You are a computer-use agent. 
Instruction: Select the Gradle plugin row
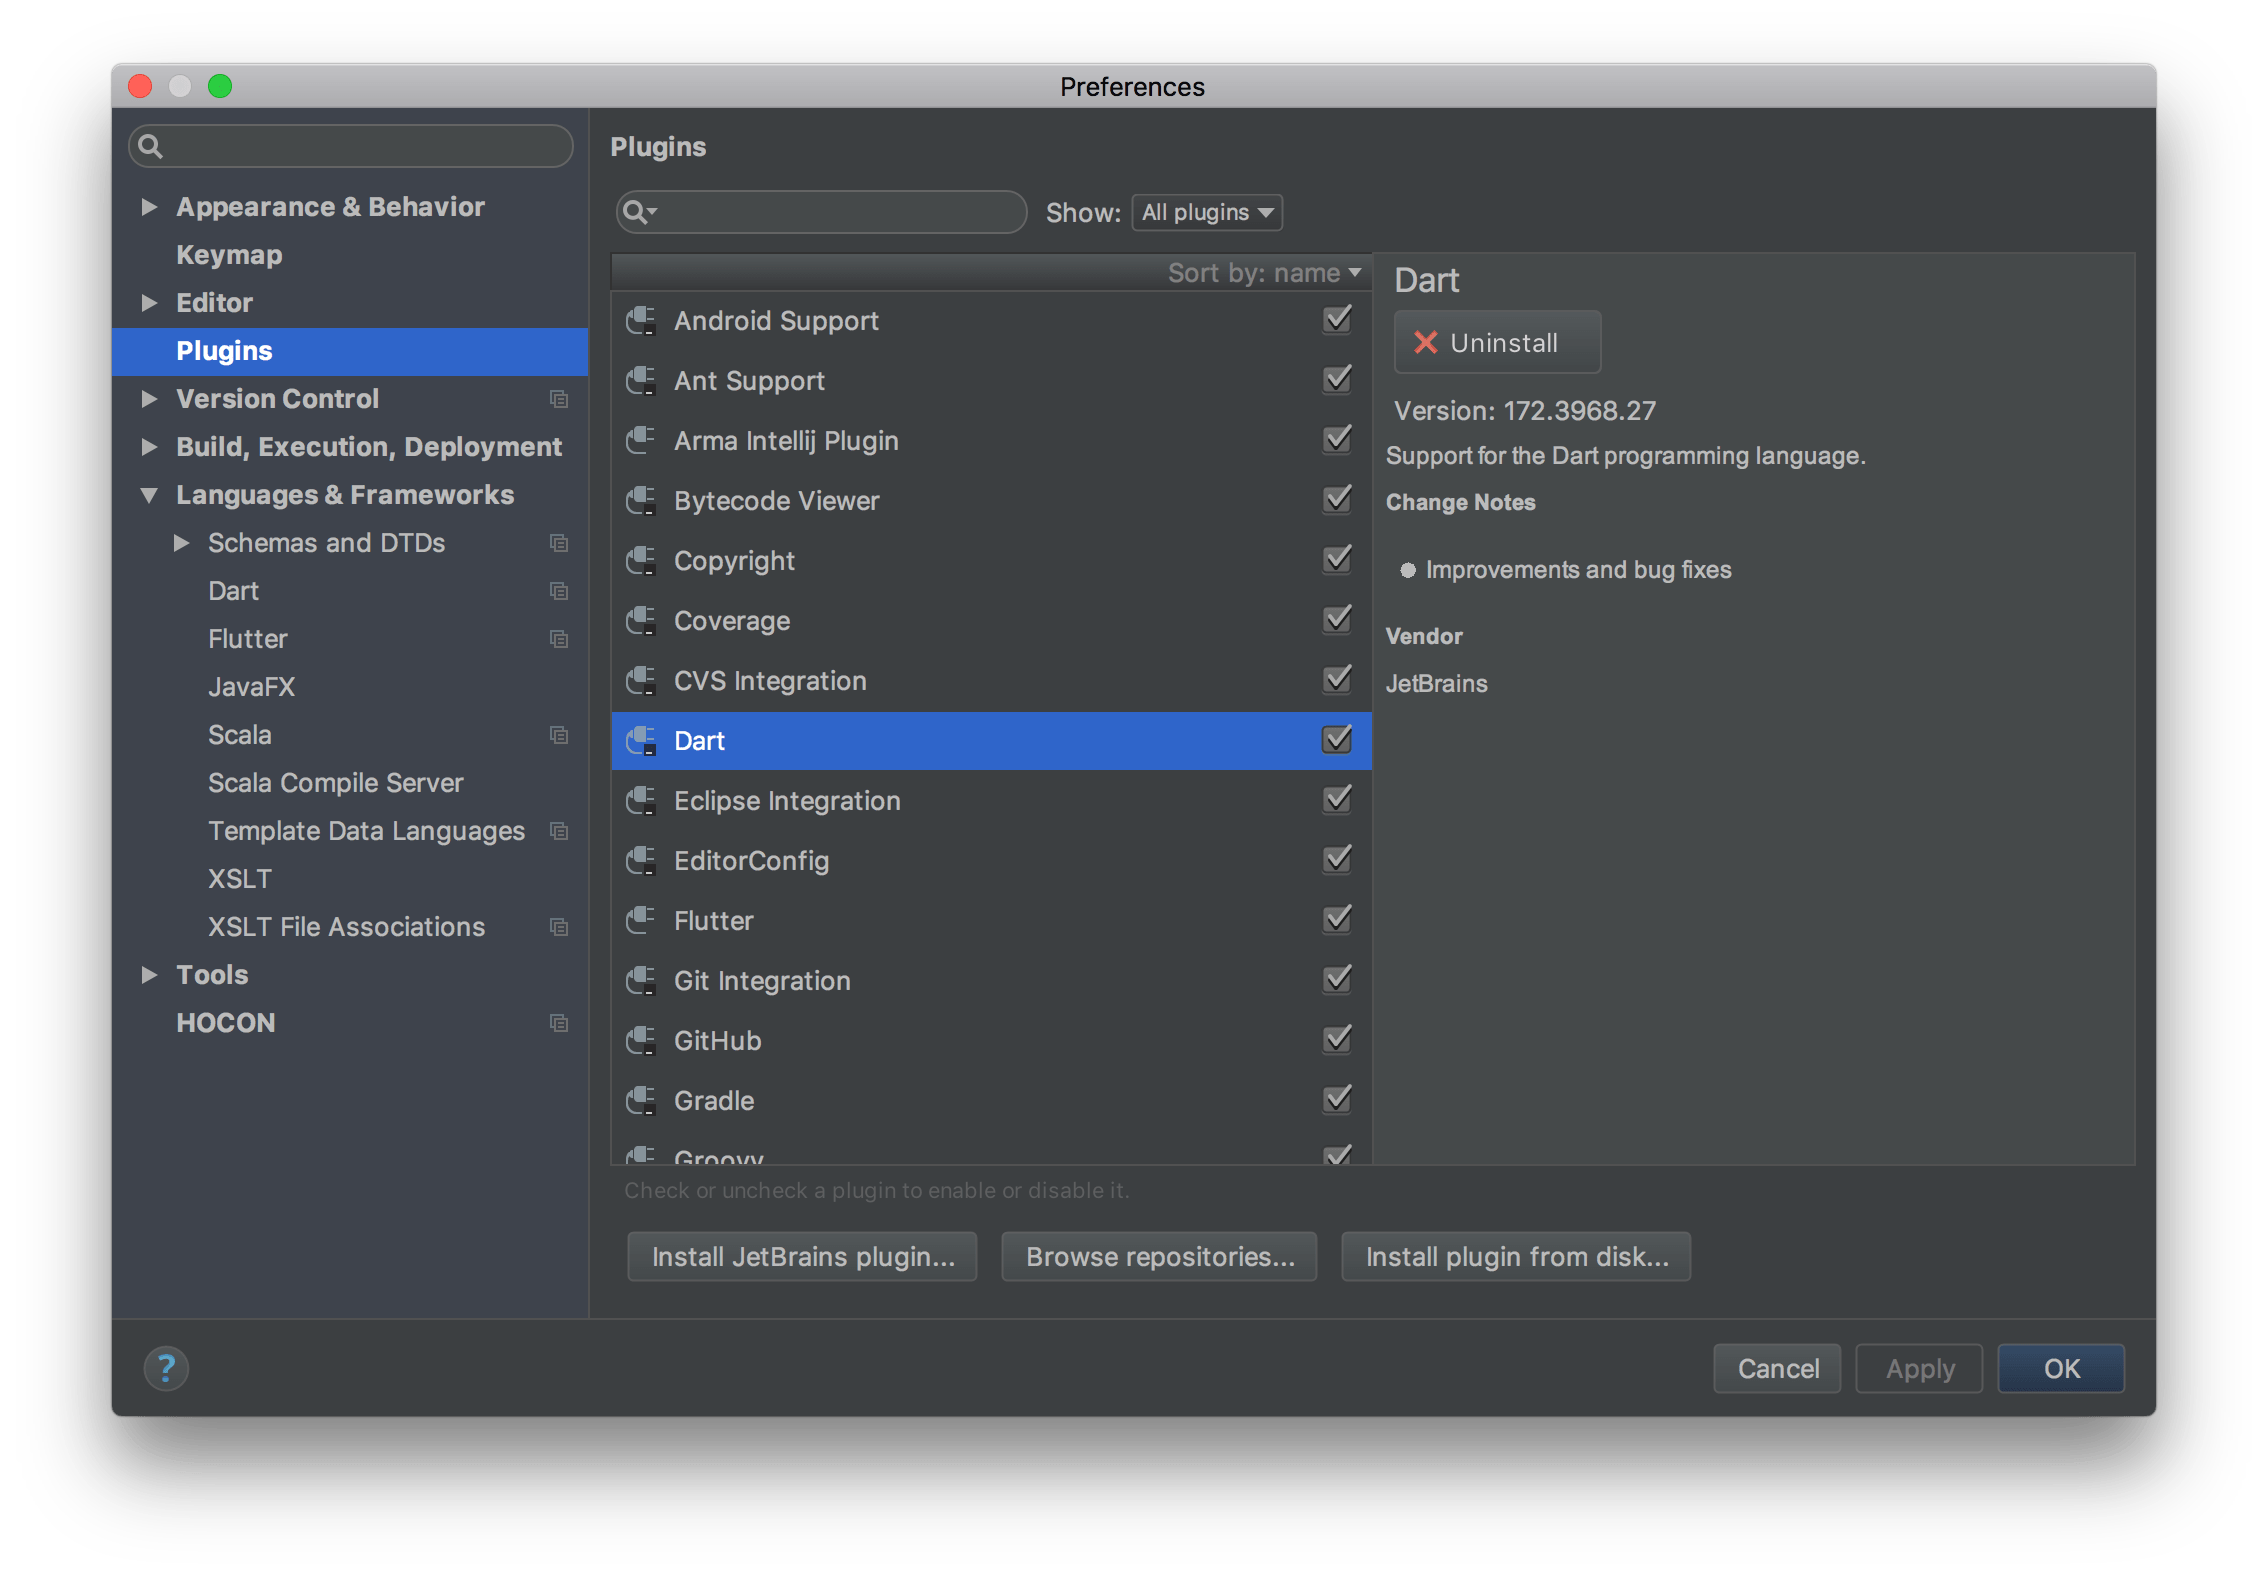tap(990, 1101)
